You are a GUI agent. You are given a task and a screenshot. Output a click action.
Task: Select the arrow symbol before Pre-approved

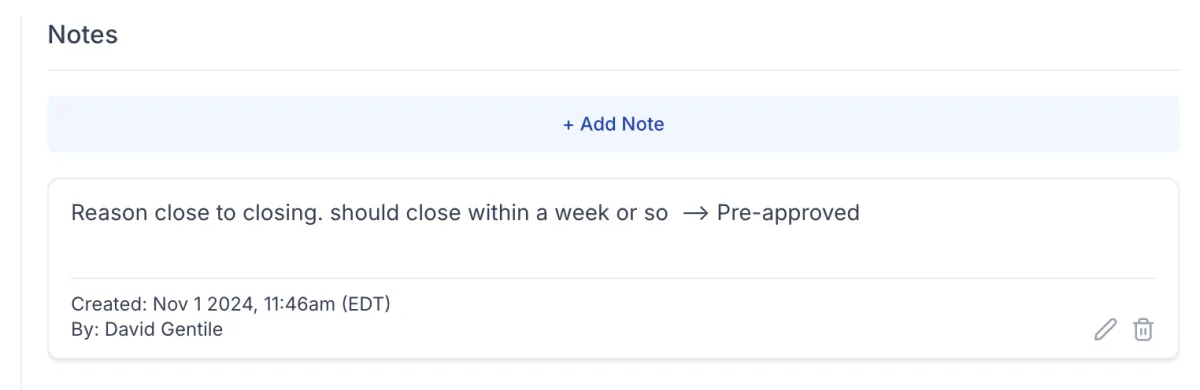tap(695, 213)
